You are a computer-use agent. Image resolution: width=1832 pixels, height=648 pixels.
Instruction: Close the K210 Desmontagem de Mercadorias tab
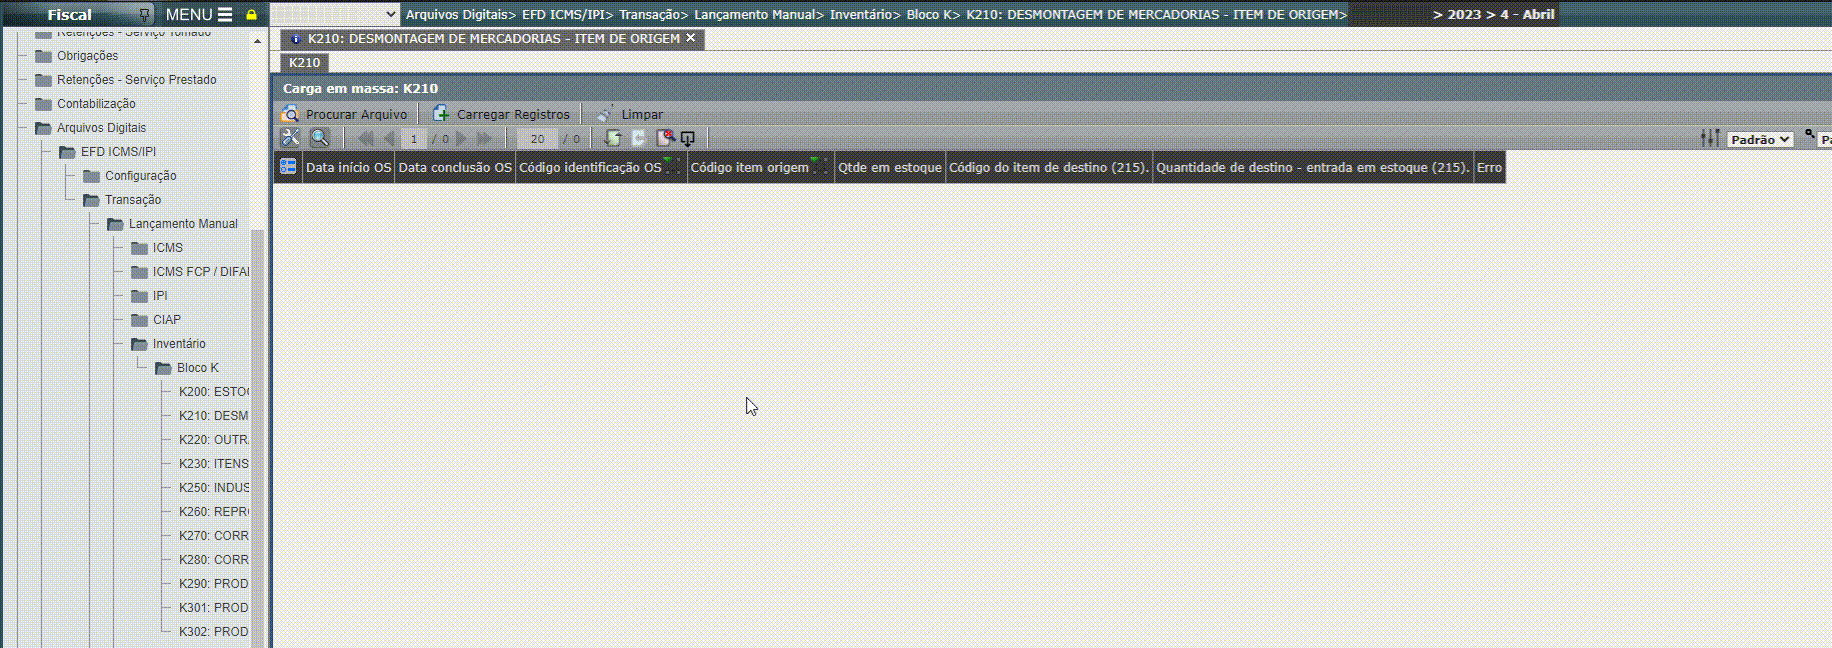click(690, 38)
